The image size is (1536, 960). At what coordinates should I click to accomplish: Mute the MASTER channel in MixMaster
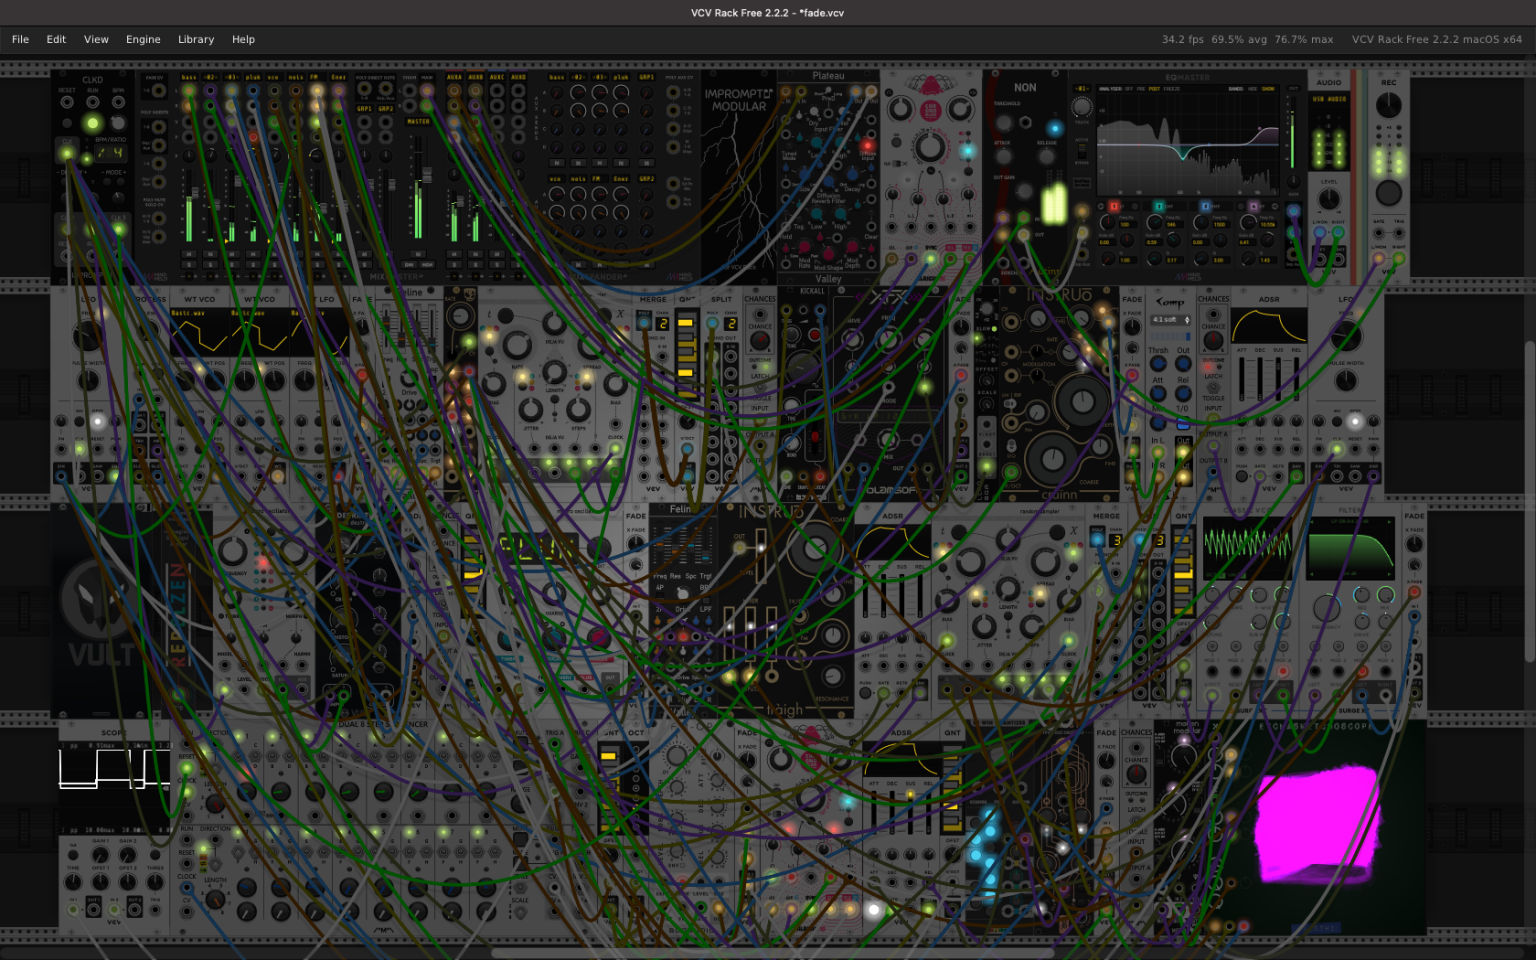(418, 254)
